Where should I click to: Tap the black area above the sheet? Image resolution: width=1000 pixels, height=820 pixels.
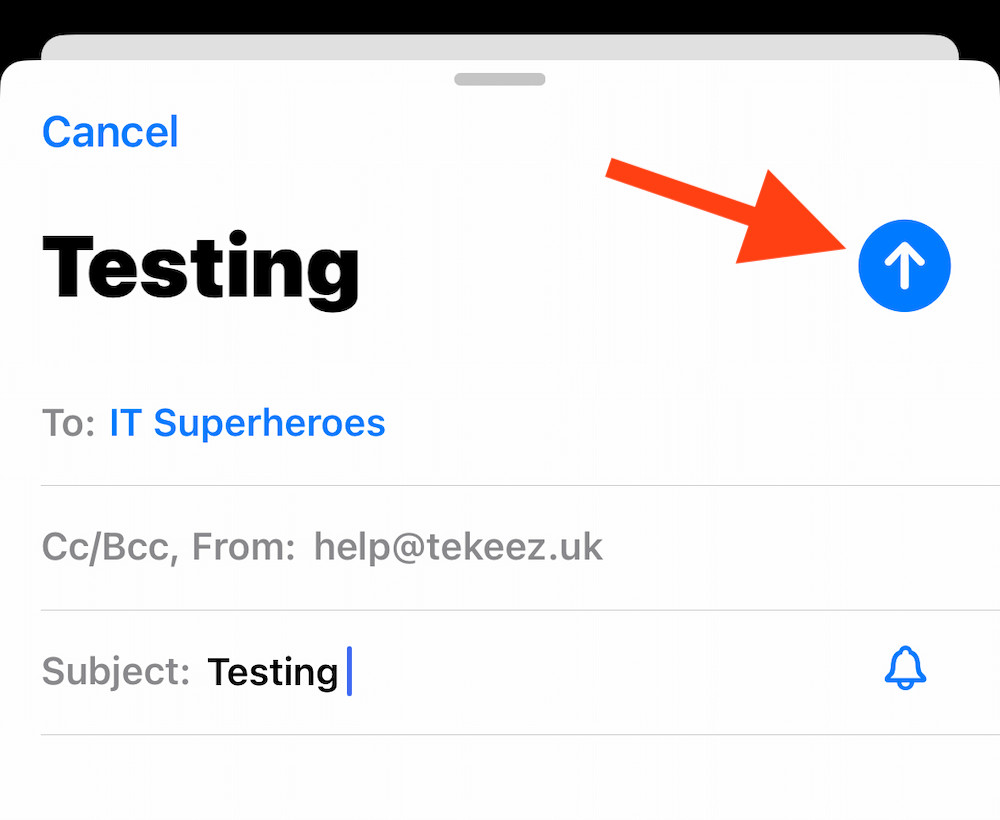point(500,15)
